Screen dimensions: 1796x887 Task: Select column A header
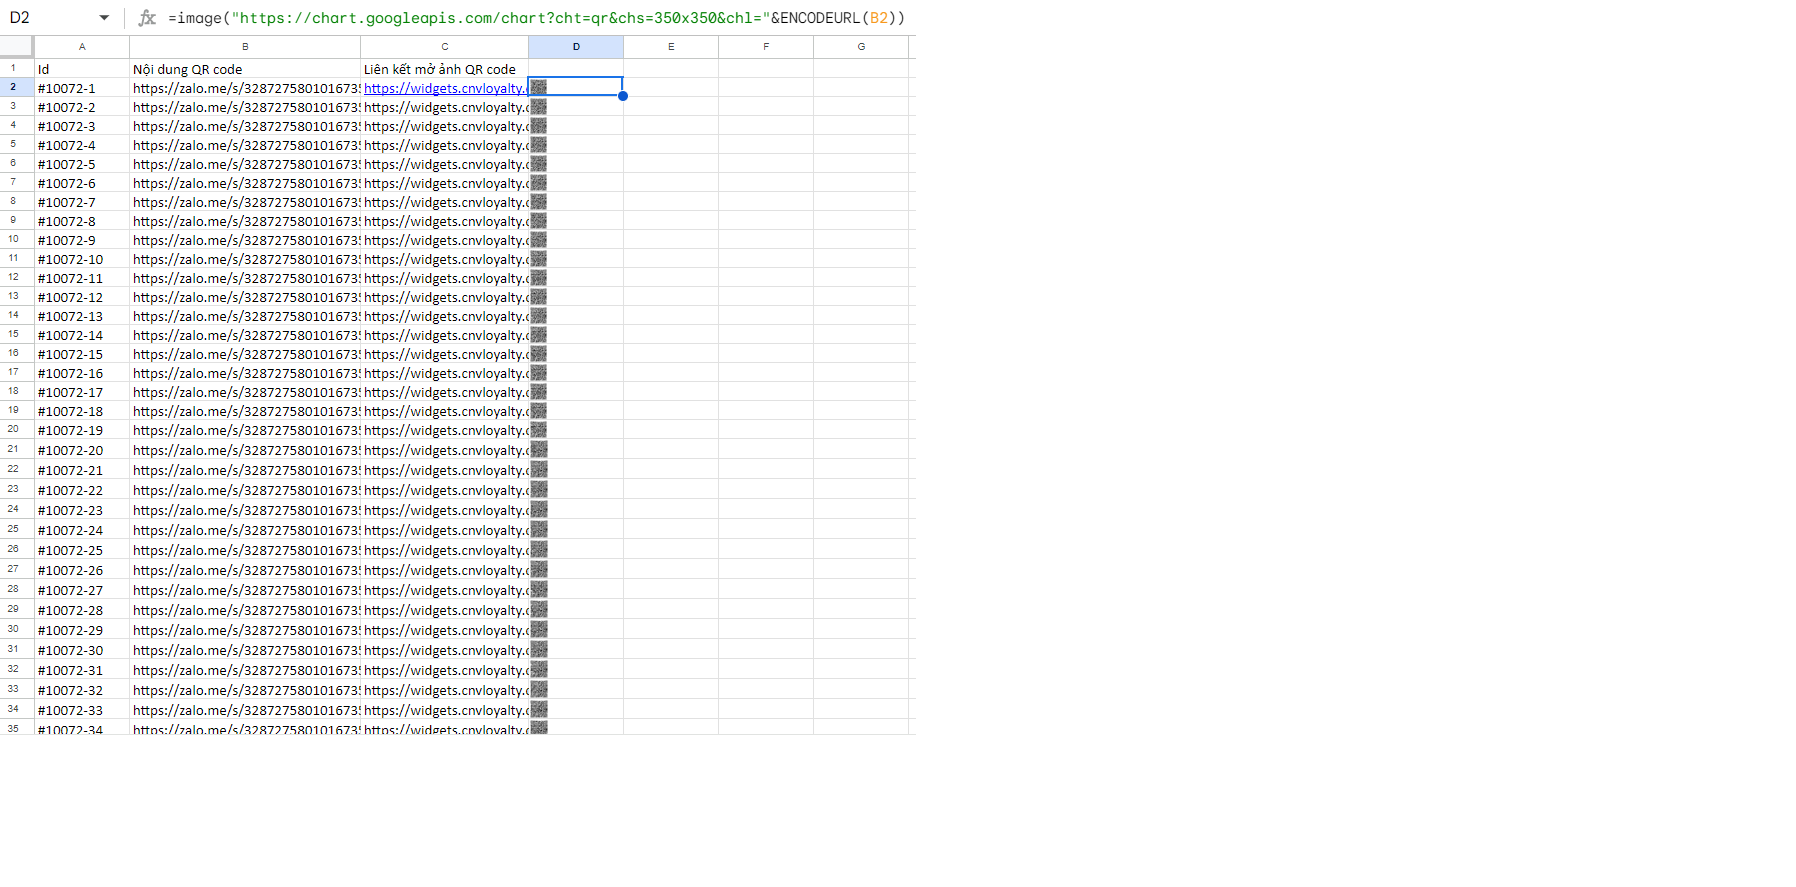pyautogui.click(x=82, y=47)
